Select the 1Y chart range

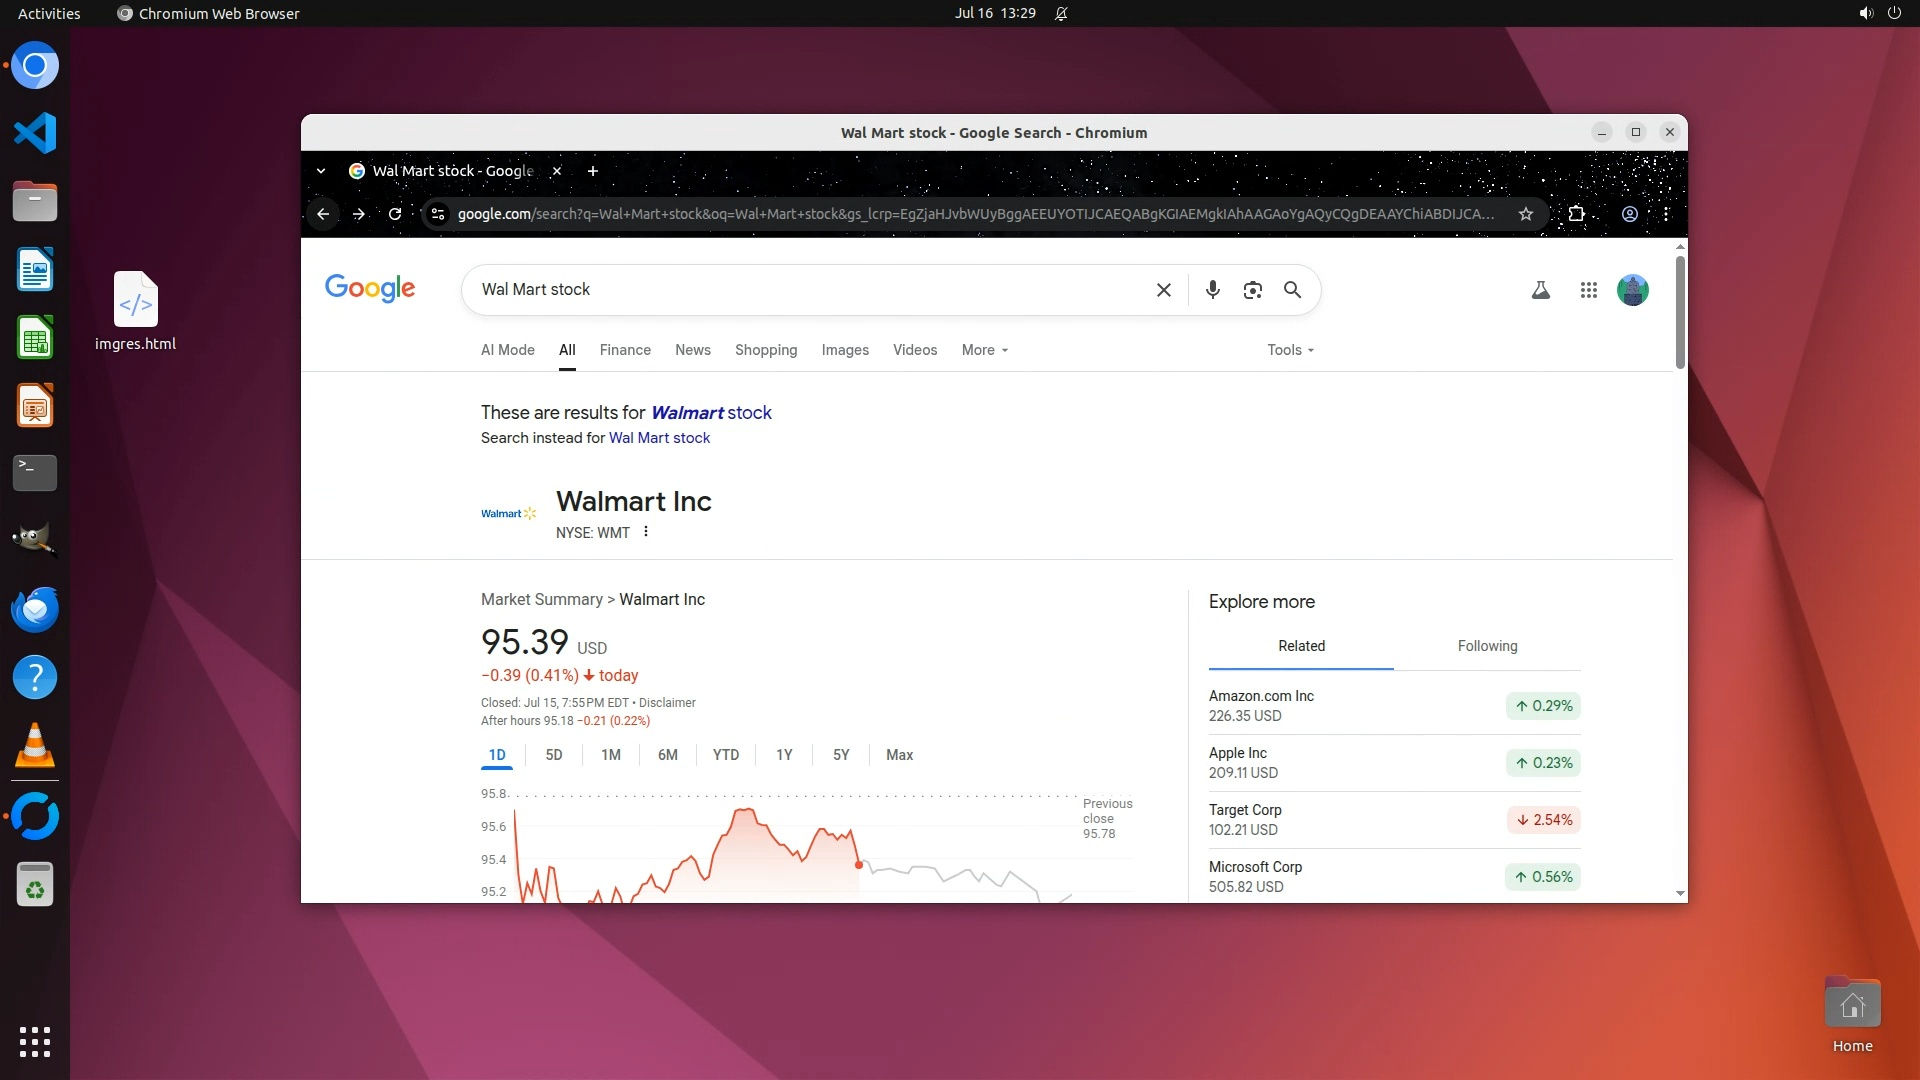point(784,755)
